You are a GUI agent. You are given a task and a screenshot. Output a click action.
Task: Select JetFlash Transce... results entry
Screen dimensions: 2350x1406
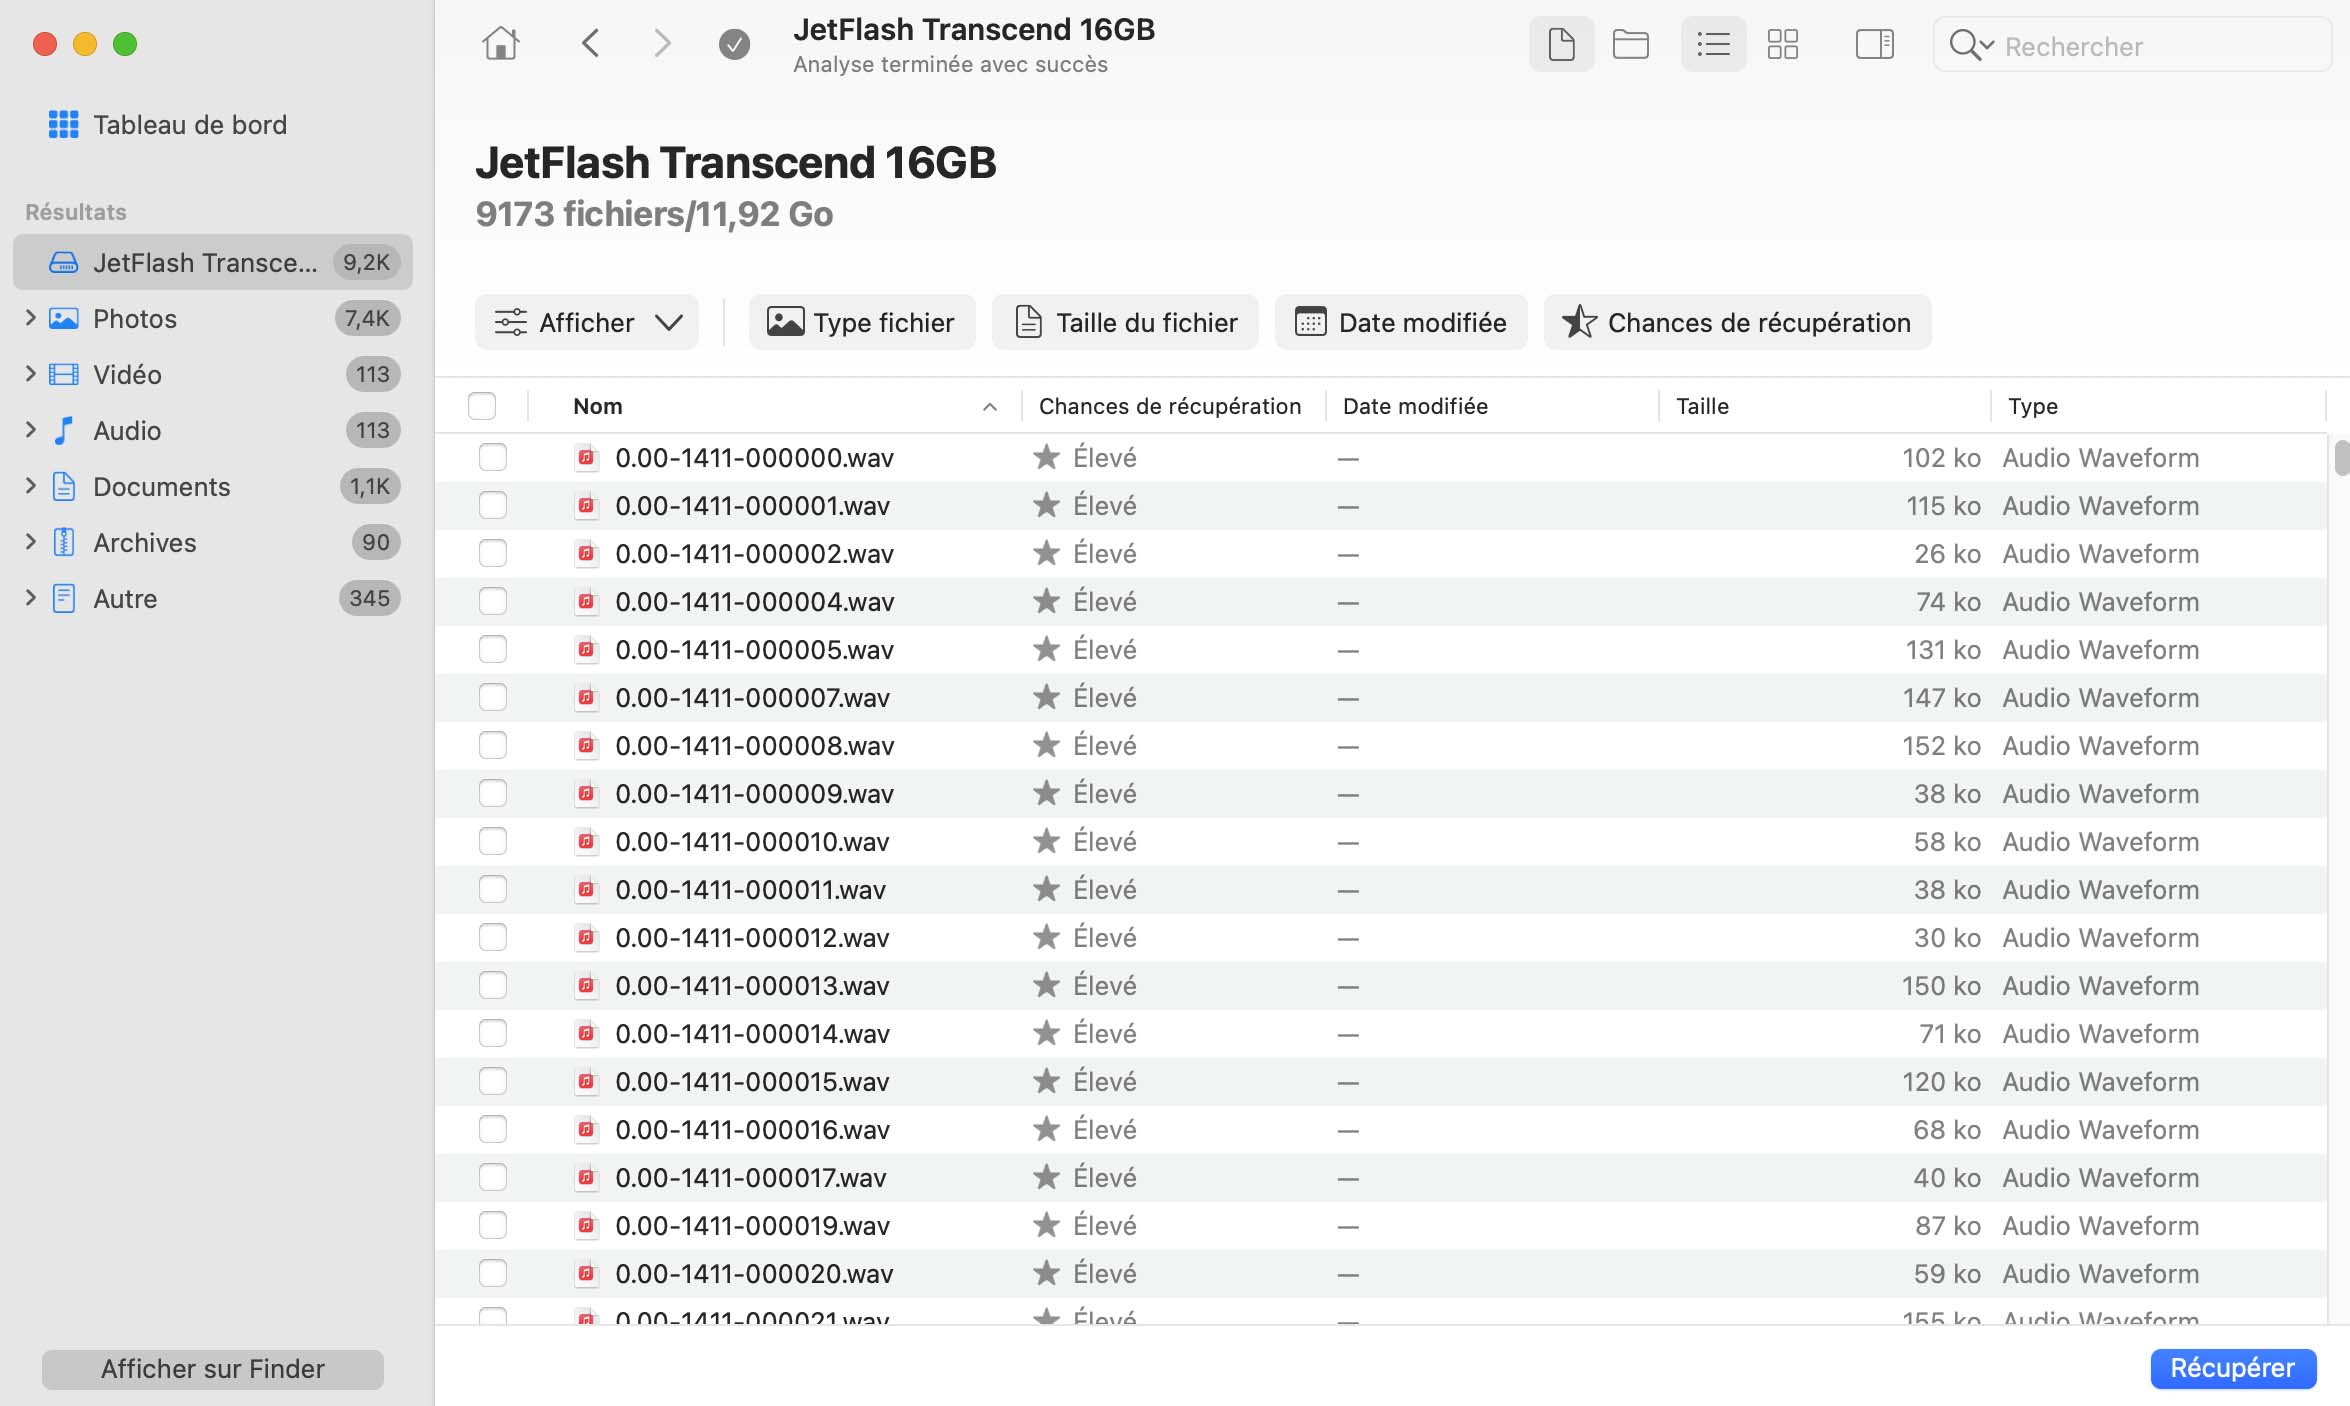coord(213,262)
